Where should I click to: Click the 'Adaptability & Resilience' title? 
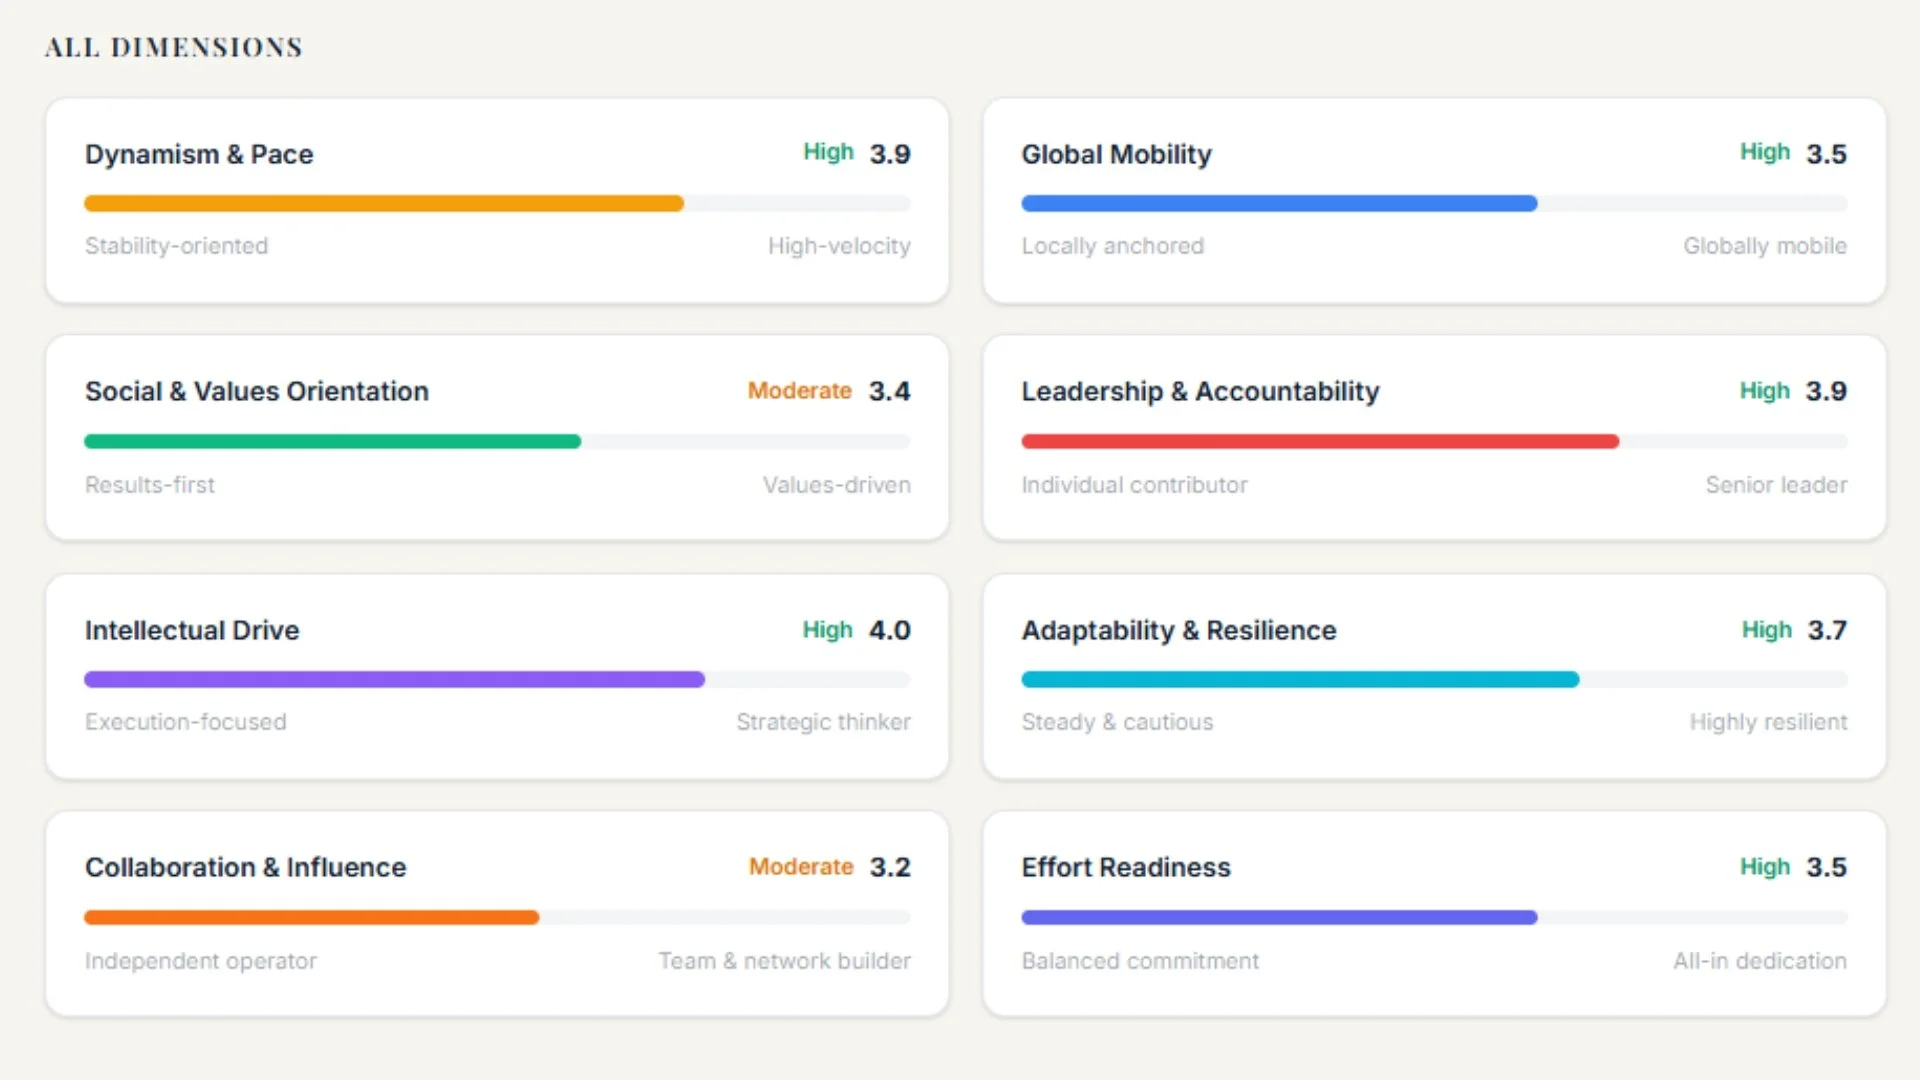1179,630
